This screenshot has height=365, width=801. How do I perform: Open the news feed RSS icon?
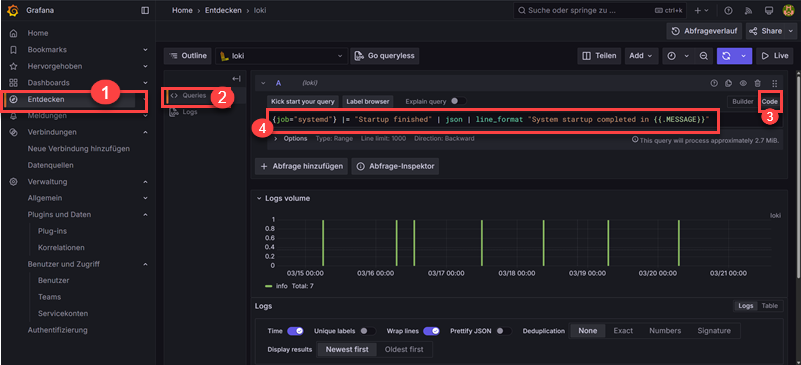(x=749, y=10)
